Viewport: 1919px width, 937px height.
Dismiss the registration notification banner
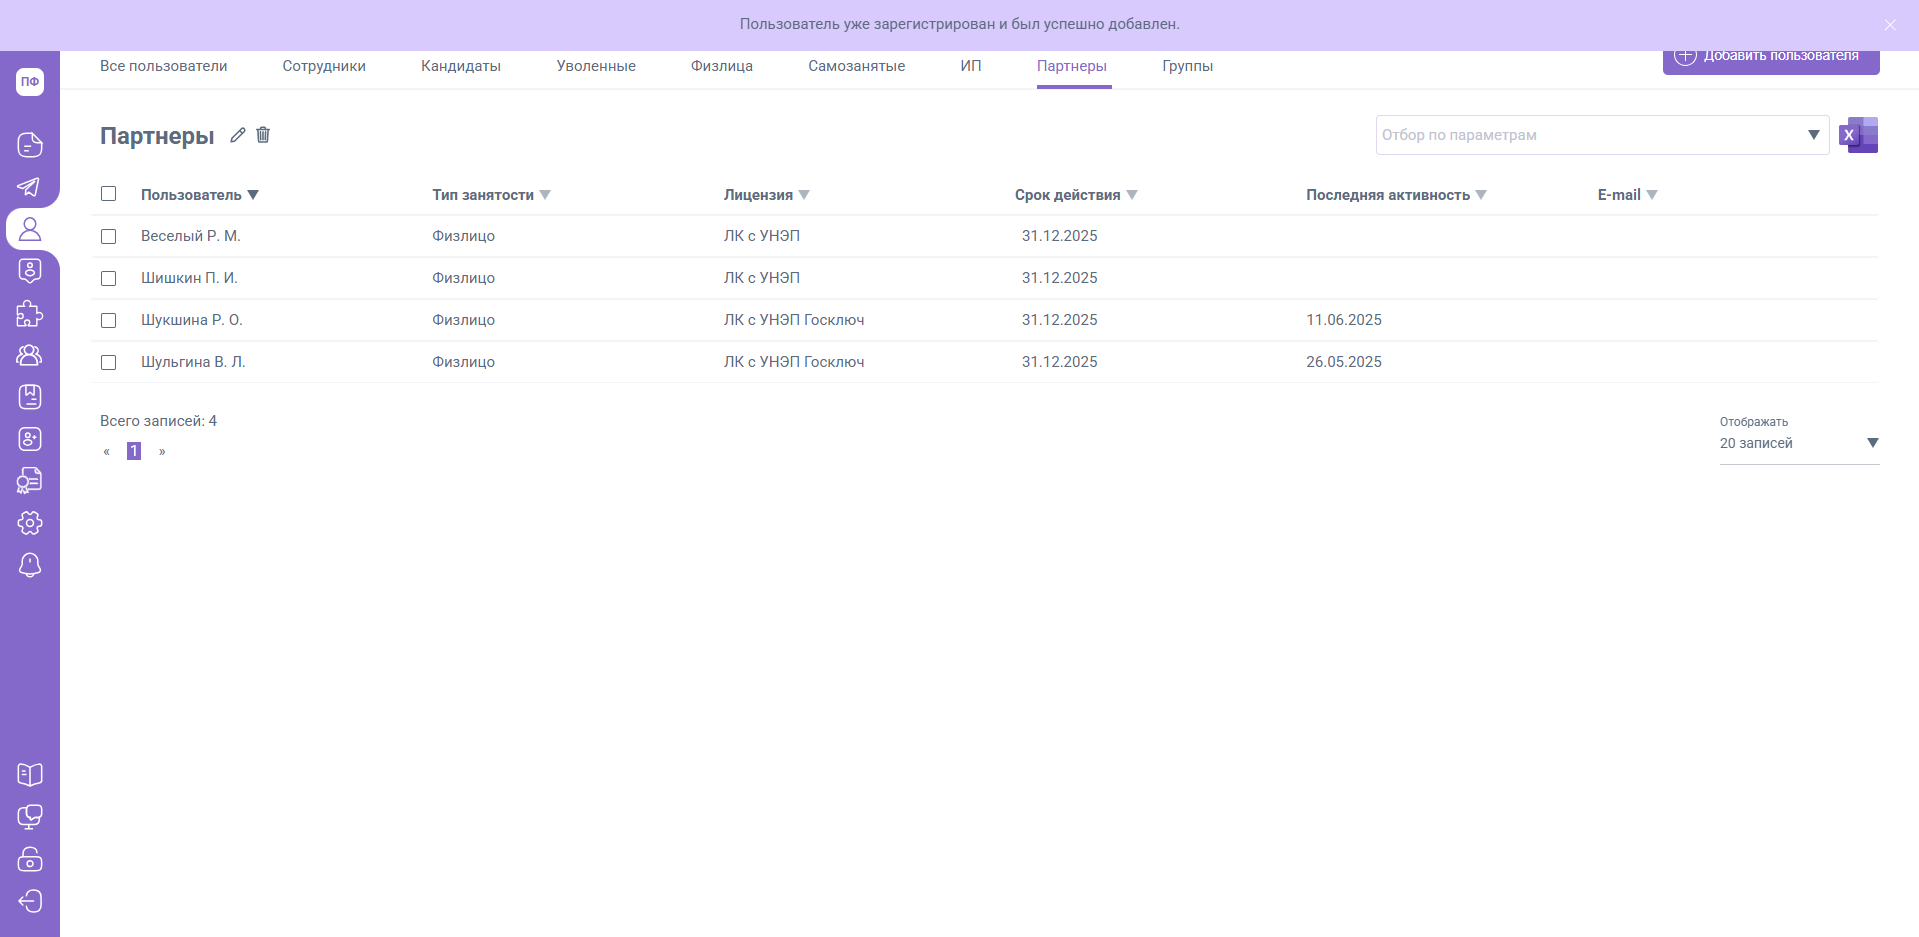(1889, 25)
